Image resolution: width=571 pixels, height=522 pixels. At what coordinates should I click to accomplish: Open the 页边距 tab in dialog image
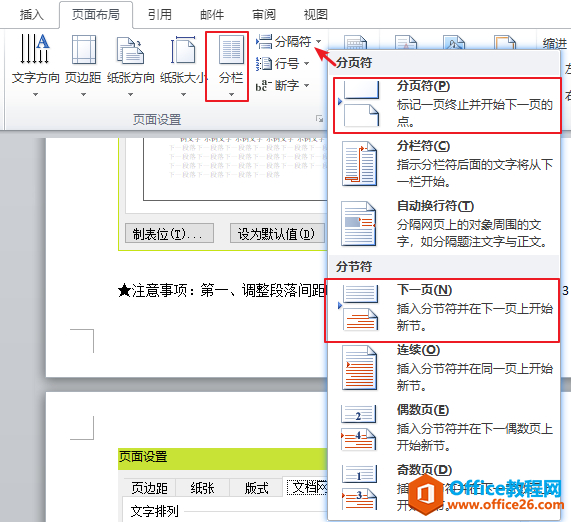click(149, 488)
